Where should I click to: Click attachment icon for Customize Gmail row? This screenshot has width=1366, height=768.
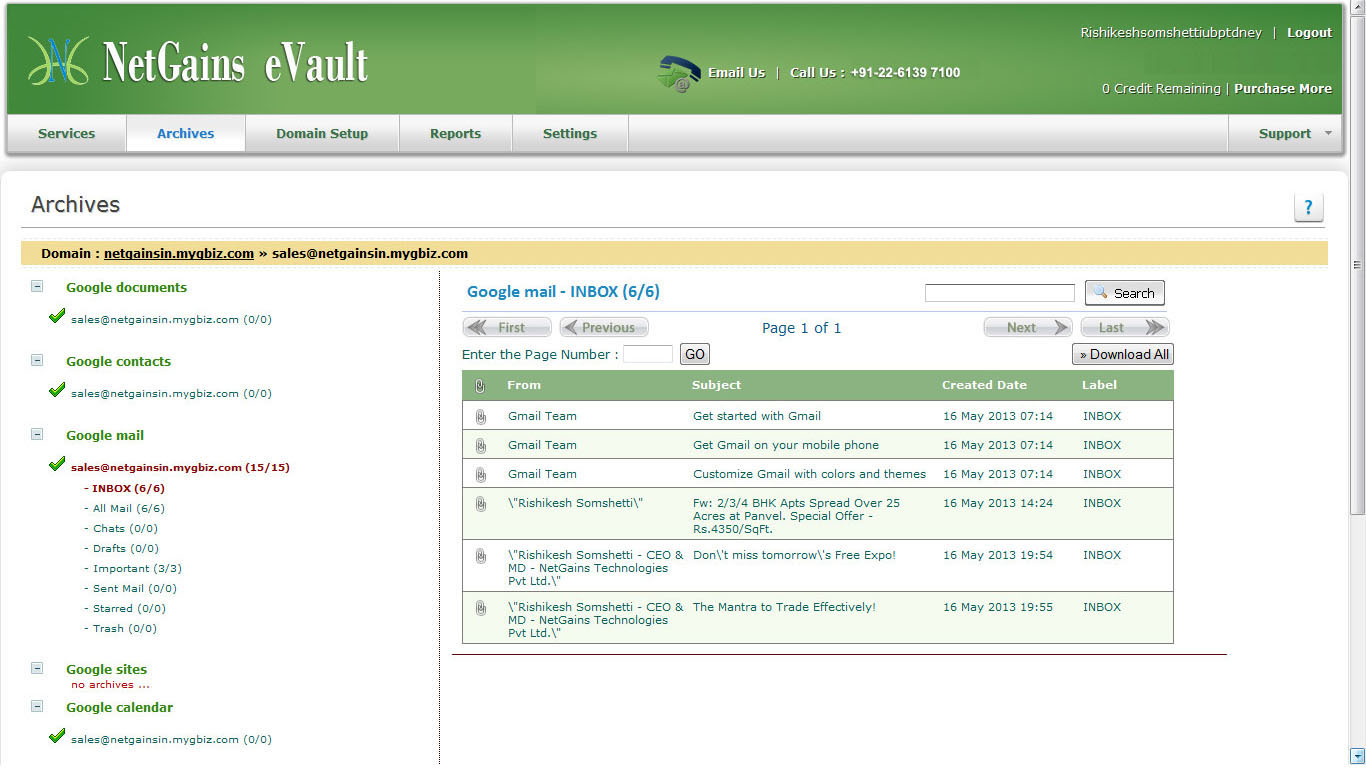[x=480, y=474]
